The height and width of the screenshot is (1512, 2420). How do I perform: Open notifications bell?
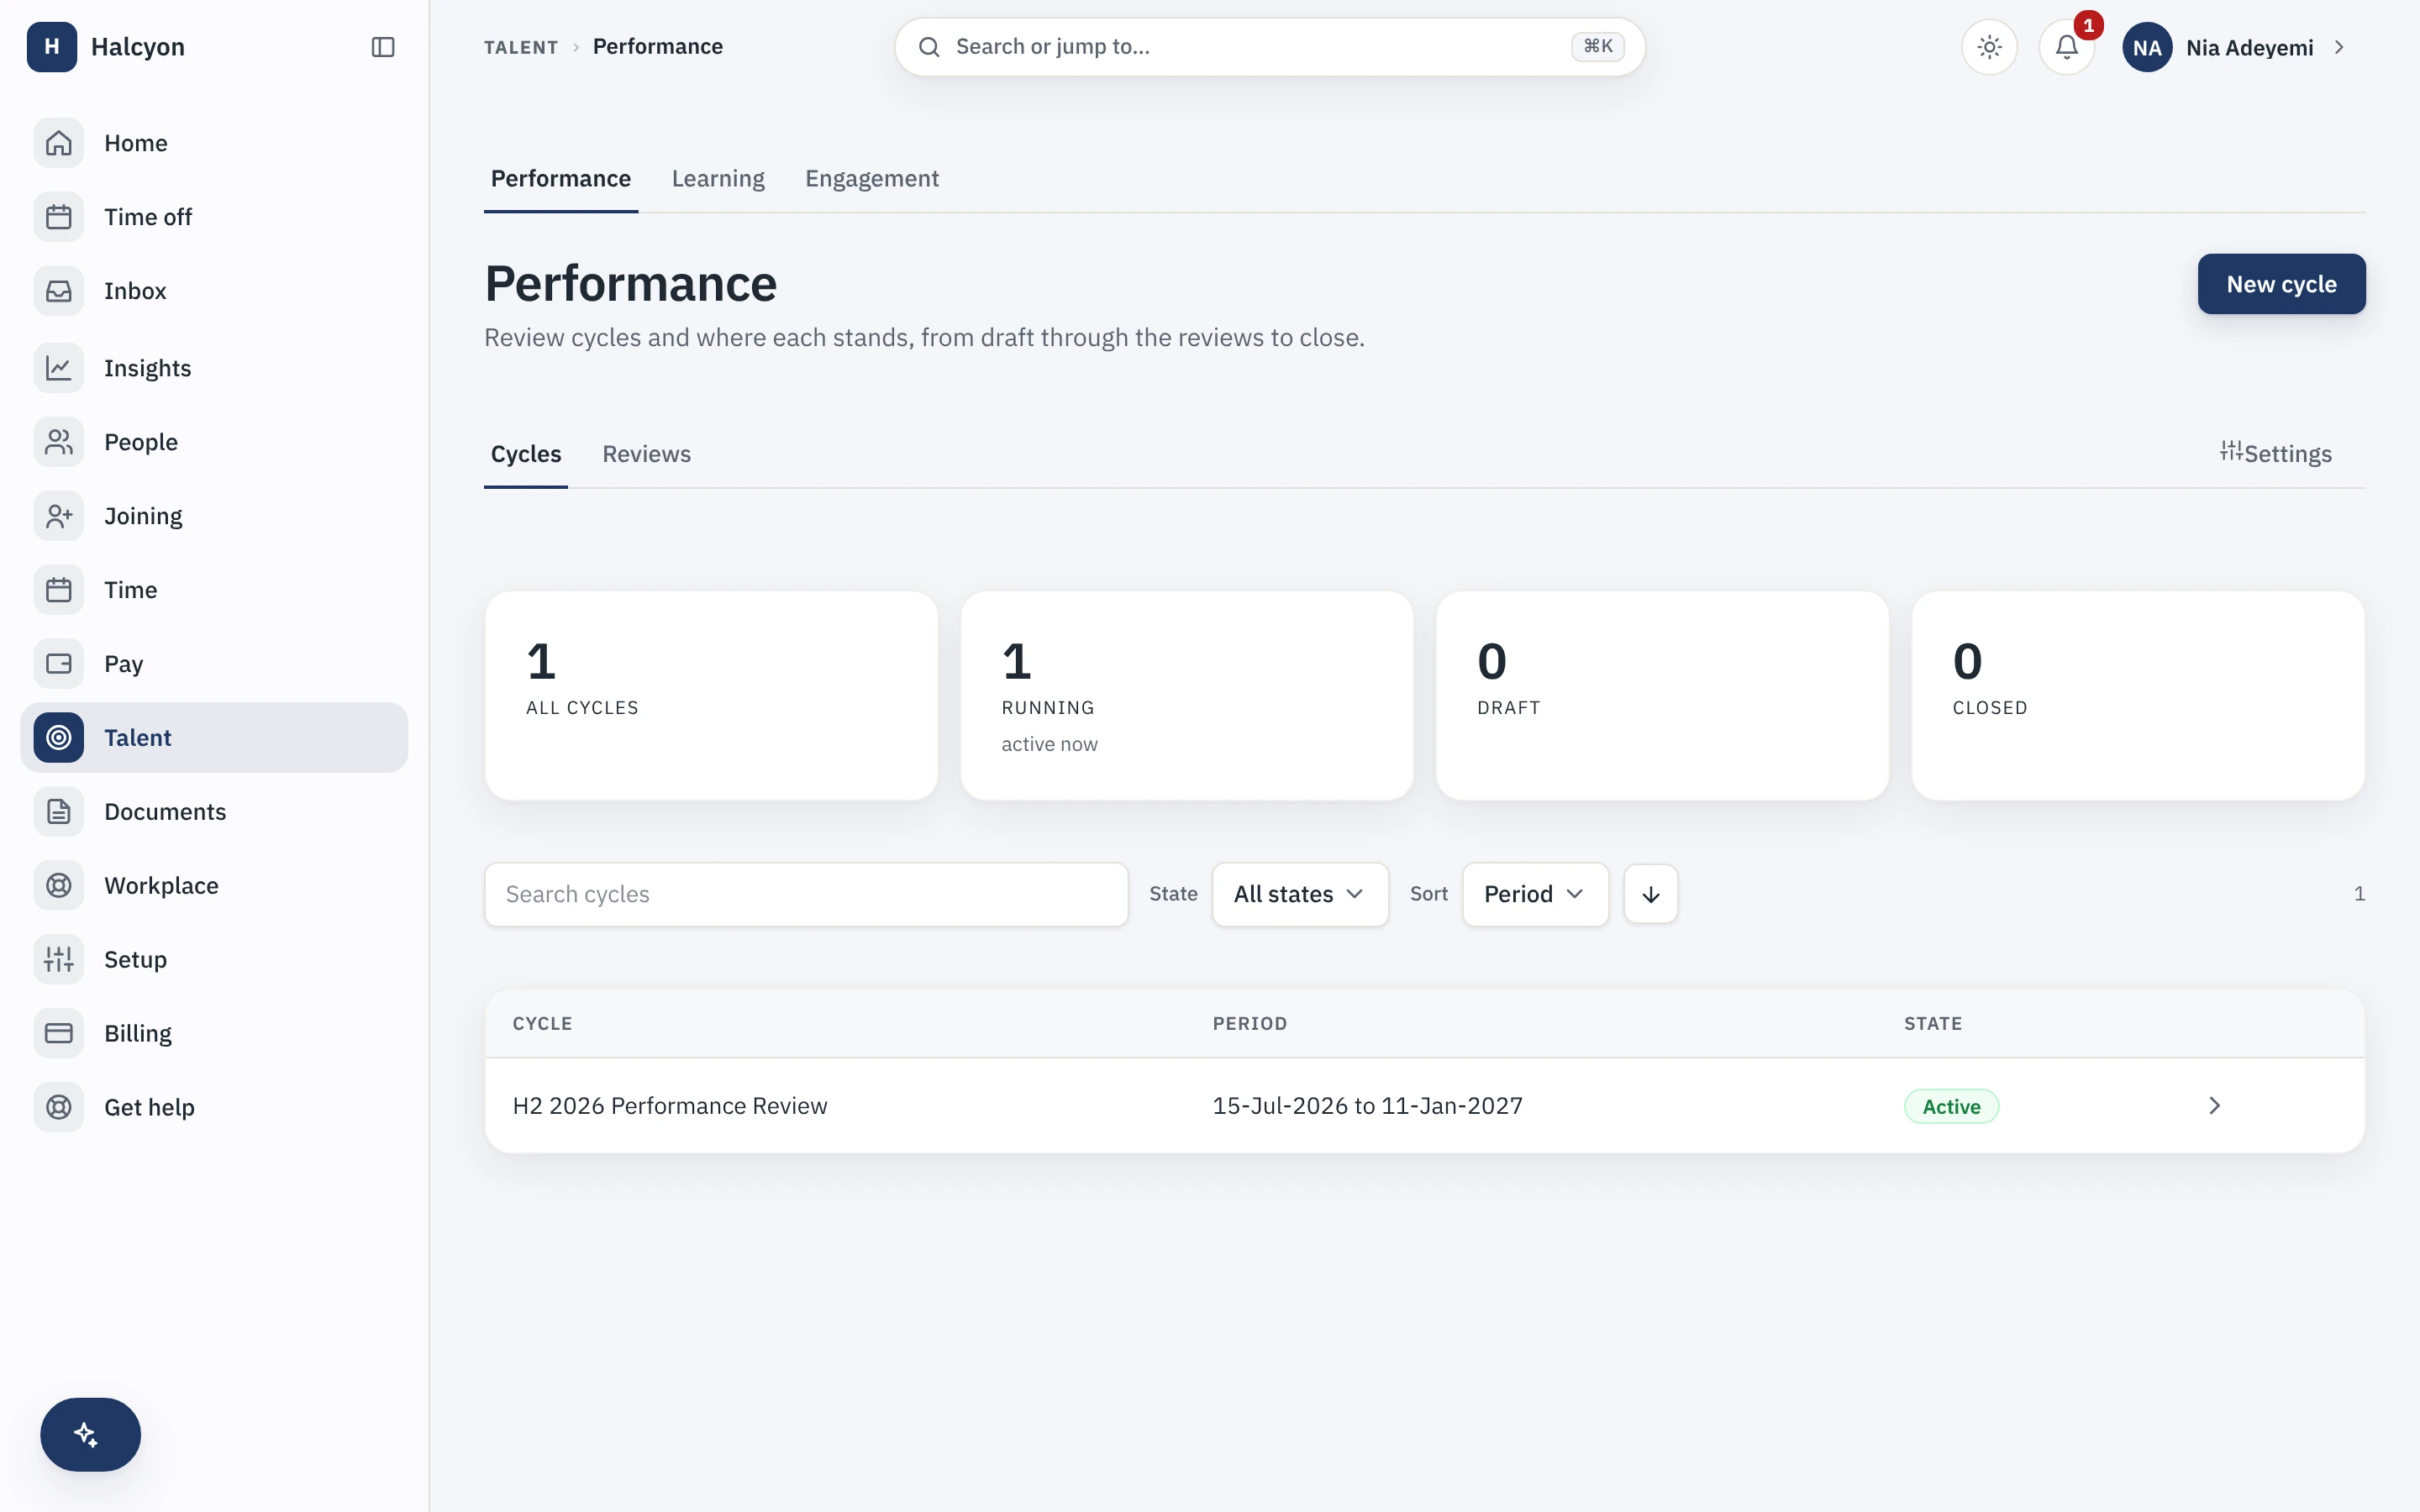point(2066,47)
